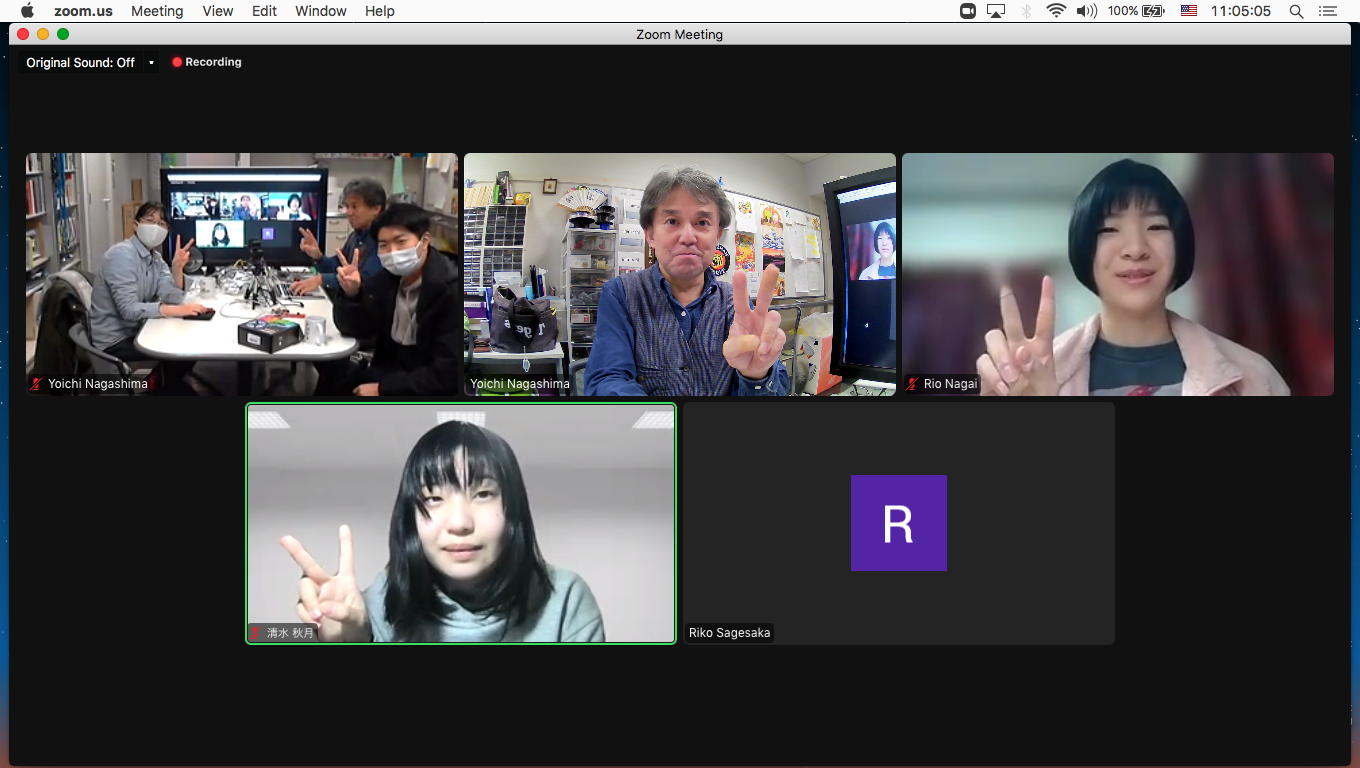This screenshot has width=1360, height=768.
Task: Click the Rio Nagai name label
Action: coord(950,384)
